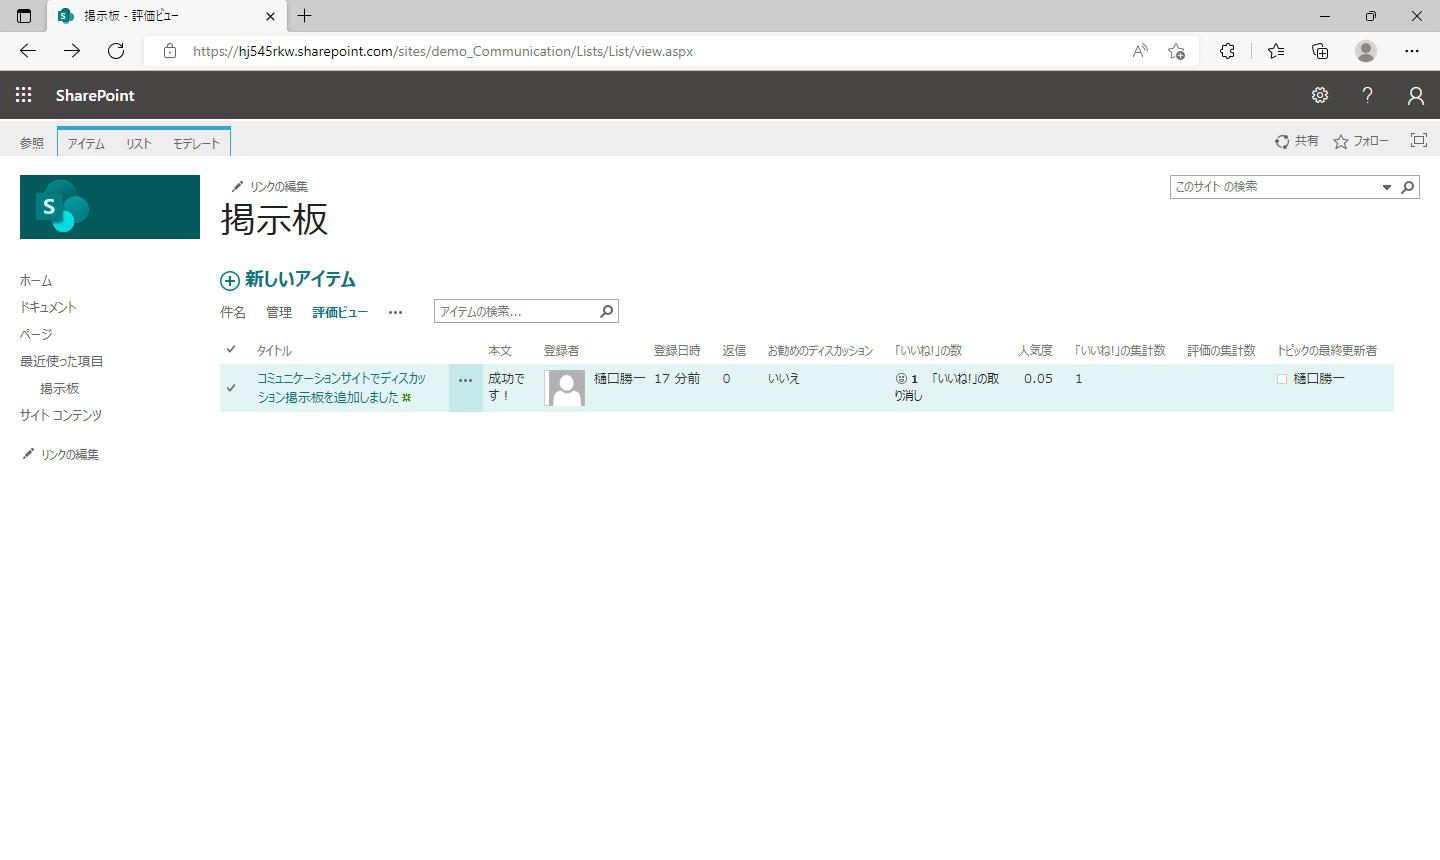Image resolution: width=1440 pixels, height=860 pixels.
Task: Open the browser extensions puzzle icon
Action: coord(1227,51)
